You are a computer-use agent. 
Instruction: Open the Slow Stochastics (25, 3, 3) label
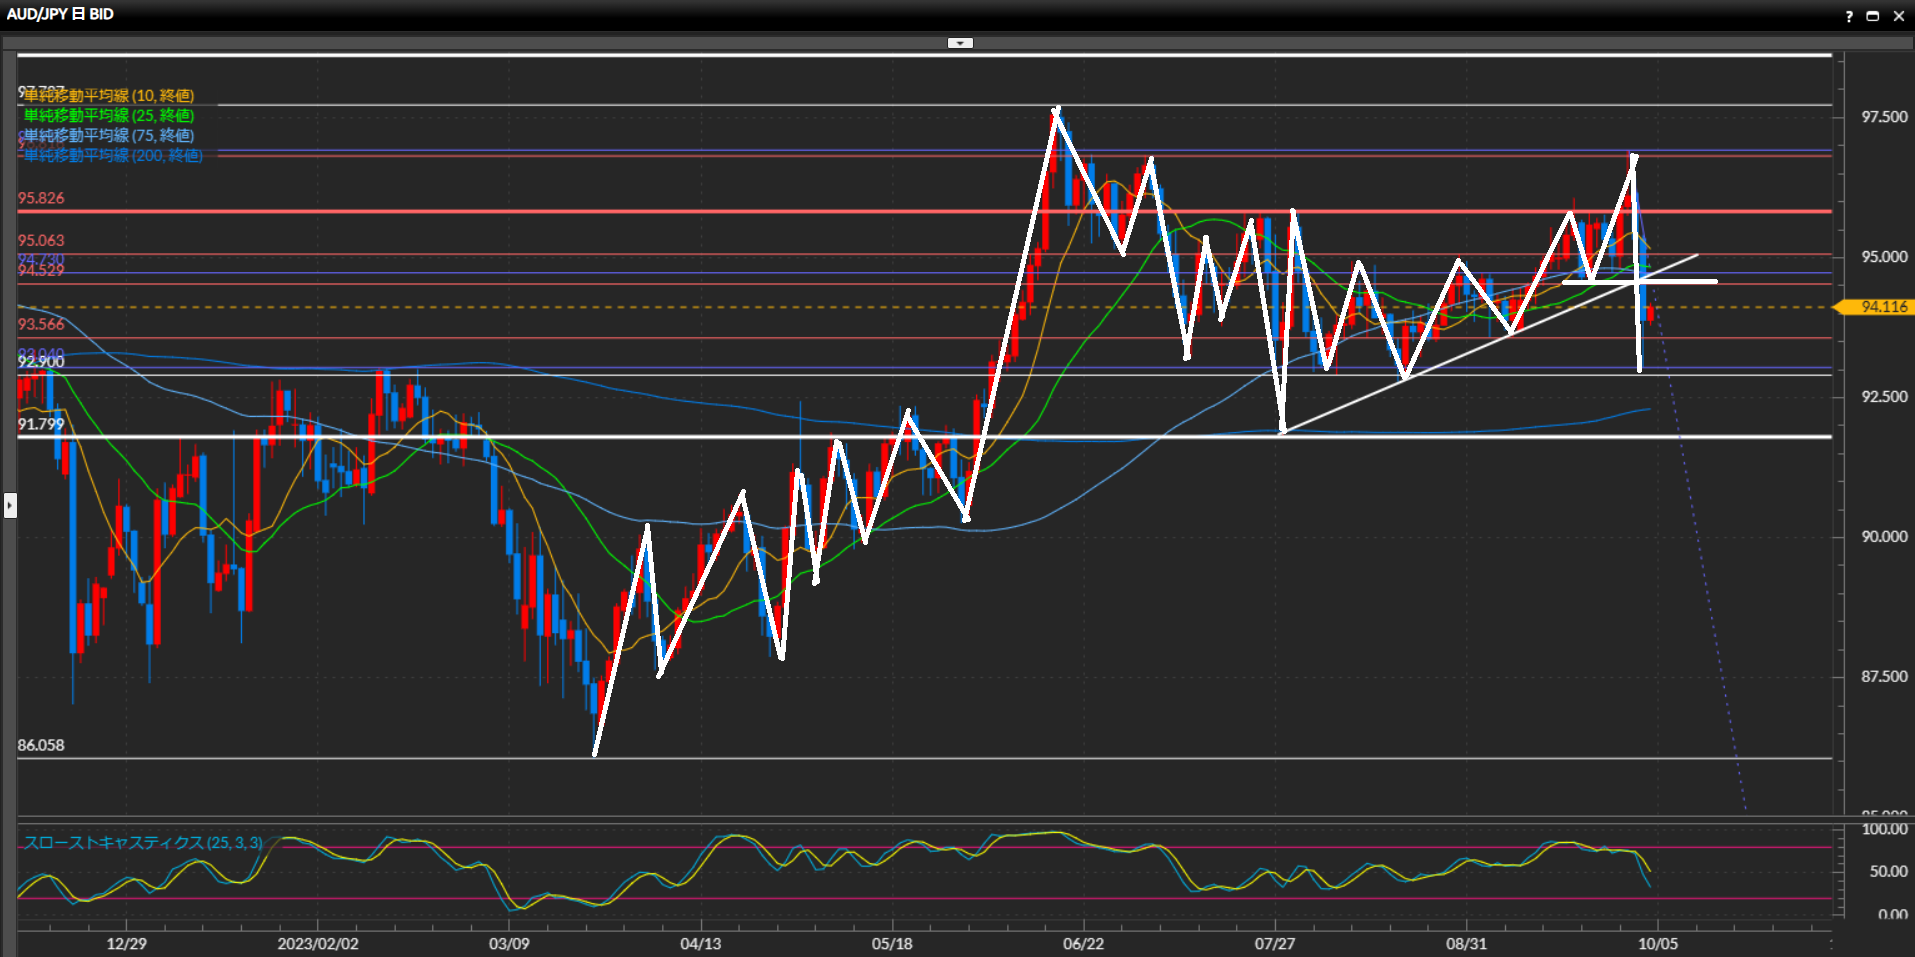[143, 843]
